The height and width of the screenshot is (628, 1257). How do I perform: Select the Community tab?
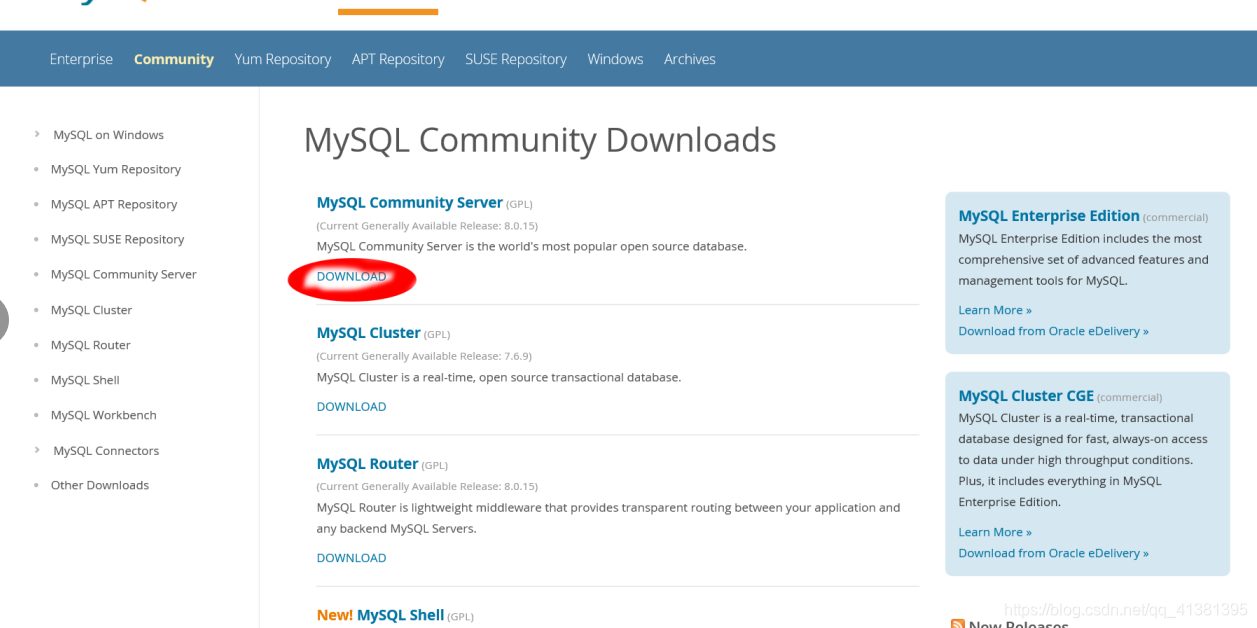pyautogui.click(x=174, y=59)
